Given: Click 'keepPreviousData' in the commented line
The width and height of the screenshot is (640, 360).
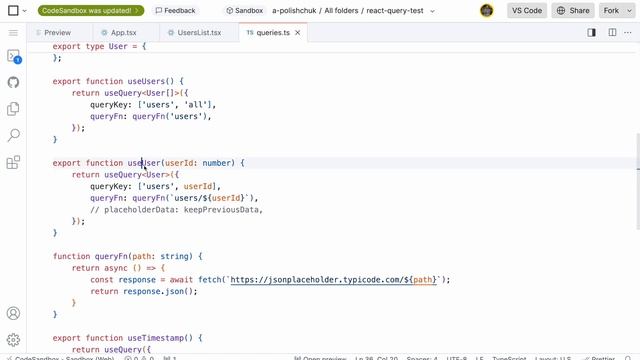Looking at the screenshot, I should click(221, 210).
